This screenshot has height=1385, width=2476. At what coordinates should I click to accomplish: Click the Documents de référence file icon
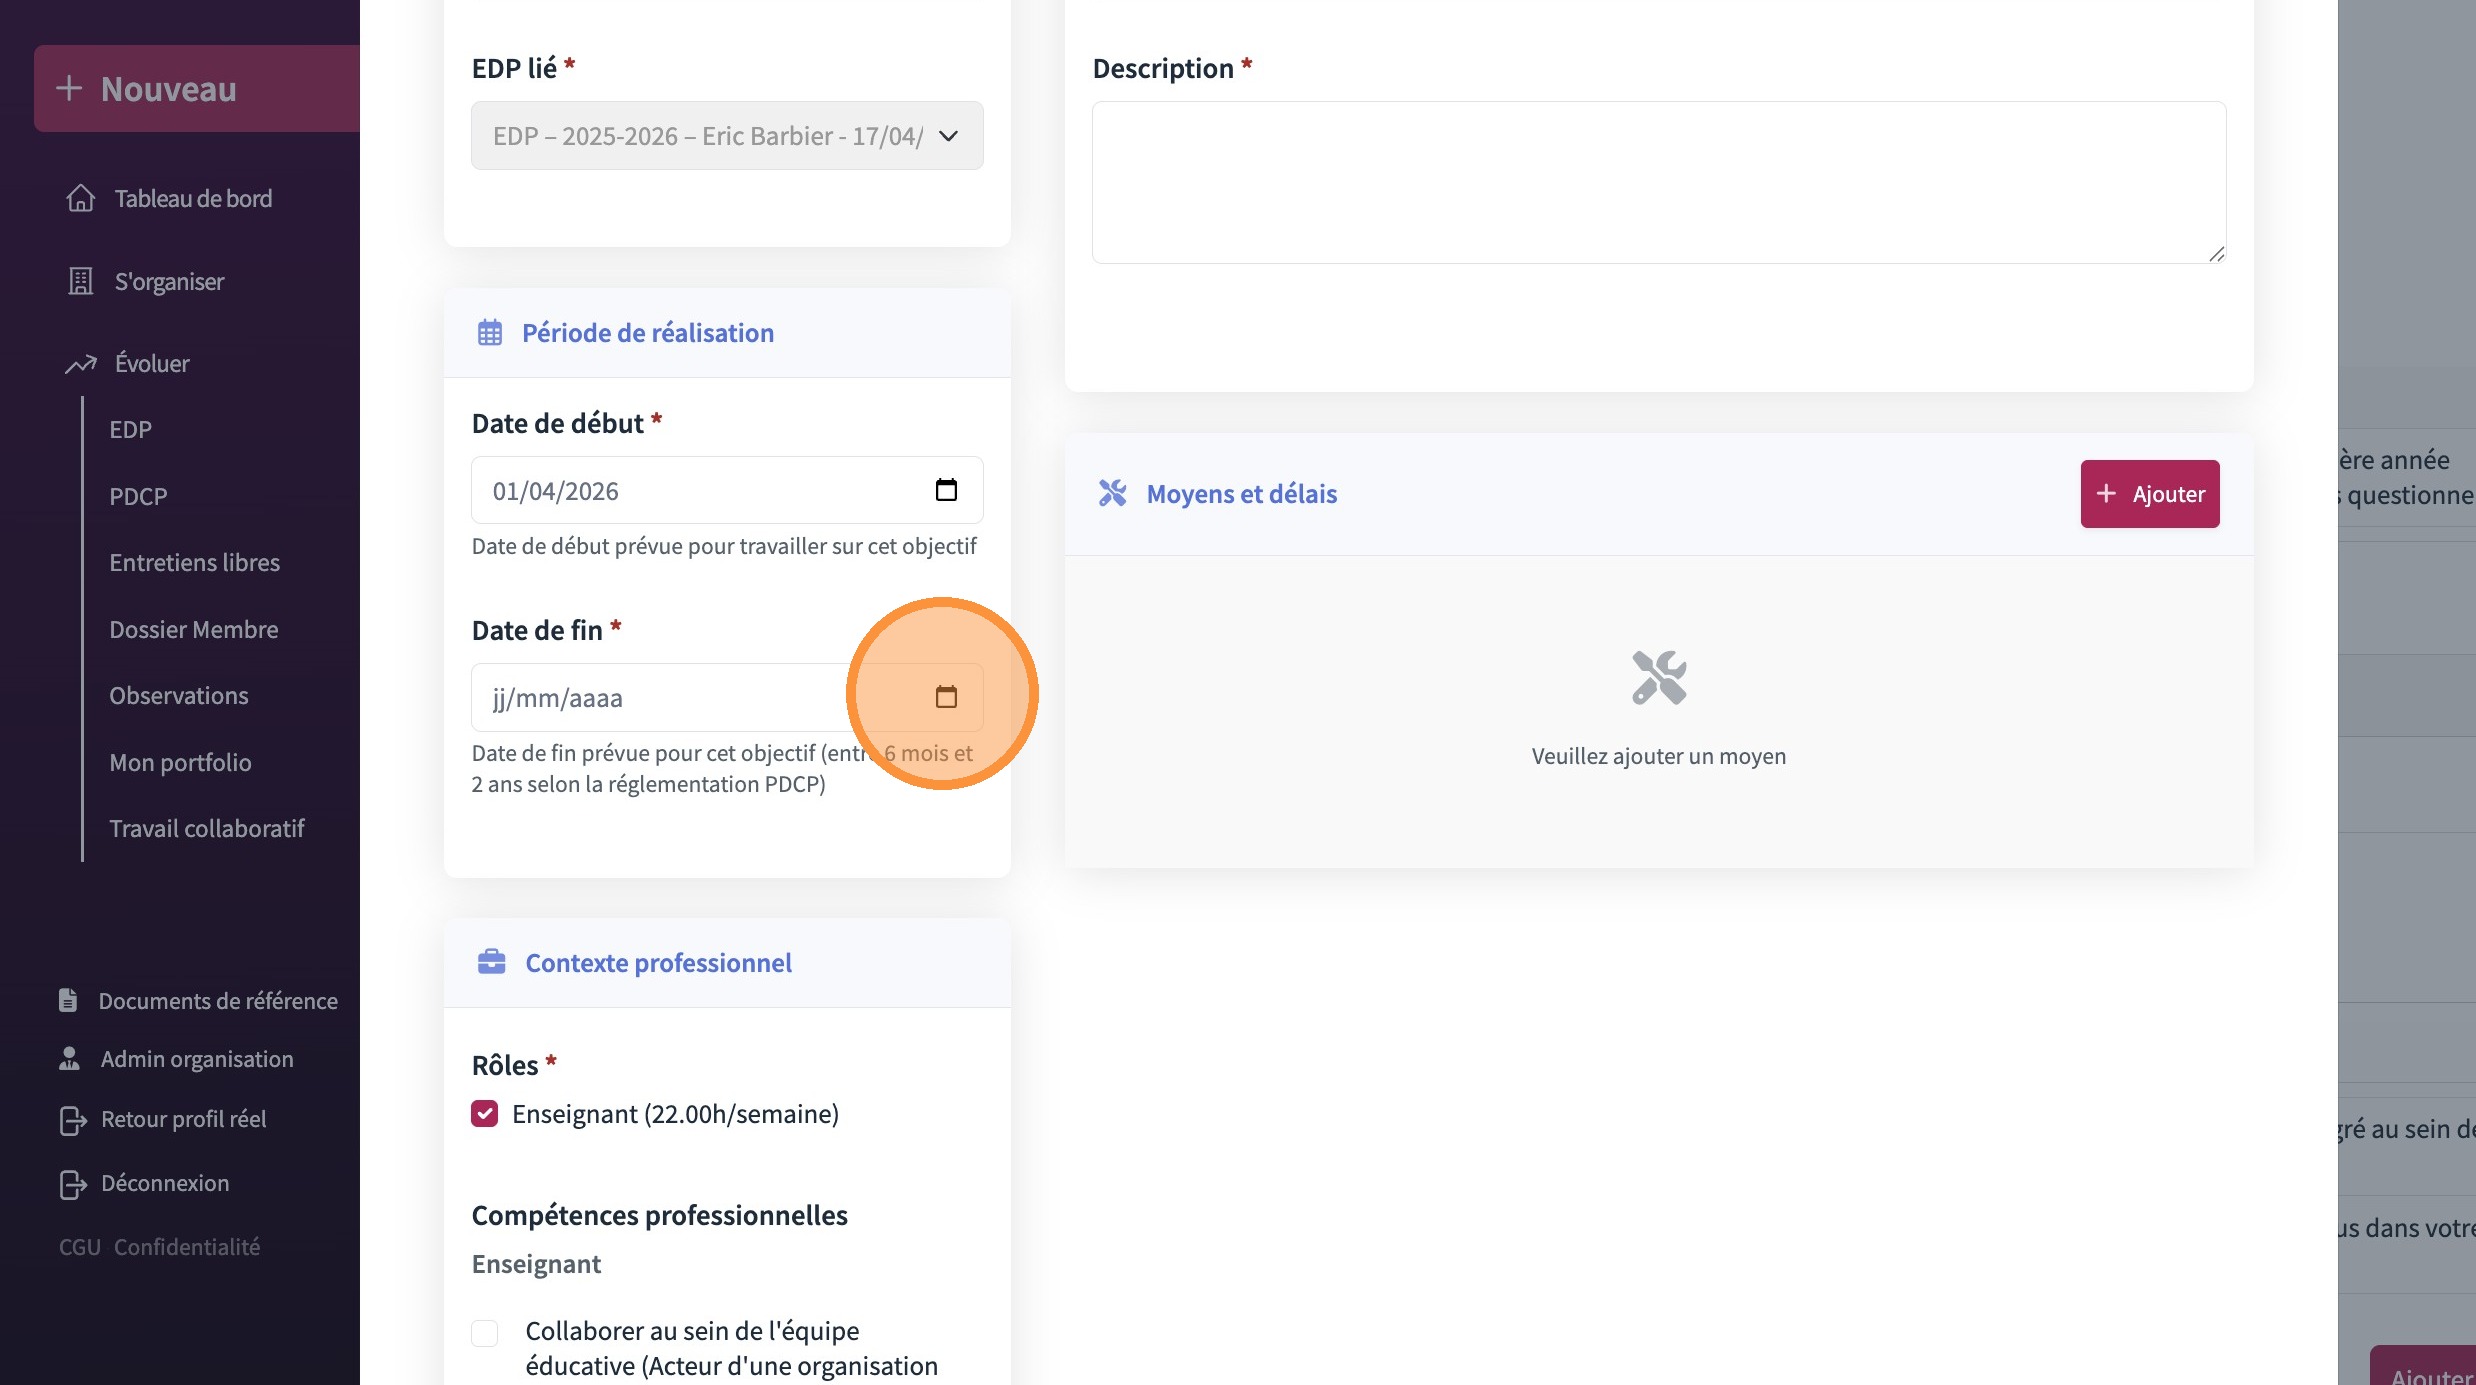68,1000
